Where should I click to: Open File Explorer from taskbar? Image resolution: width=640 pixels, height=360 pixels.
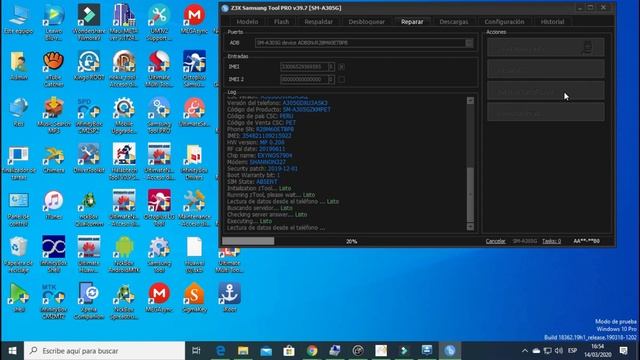[x=243, y=351]
